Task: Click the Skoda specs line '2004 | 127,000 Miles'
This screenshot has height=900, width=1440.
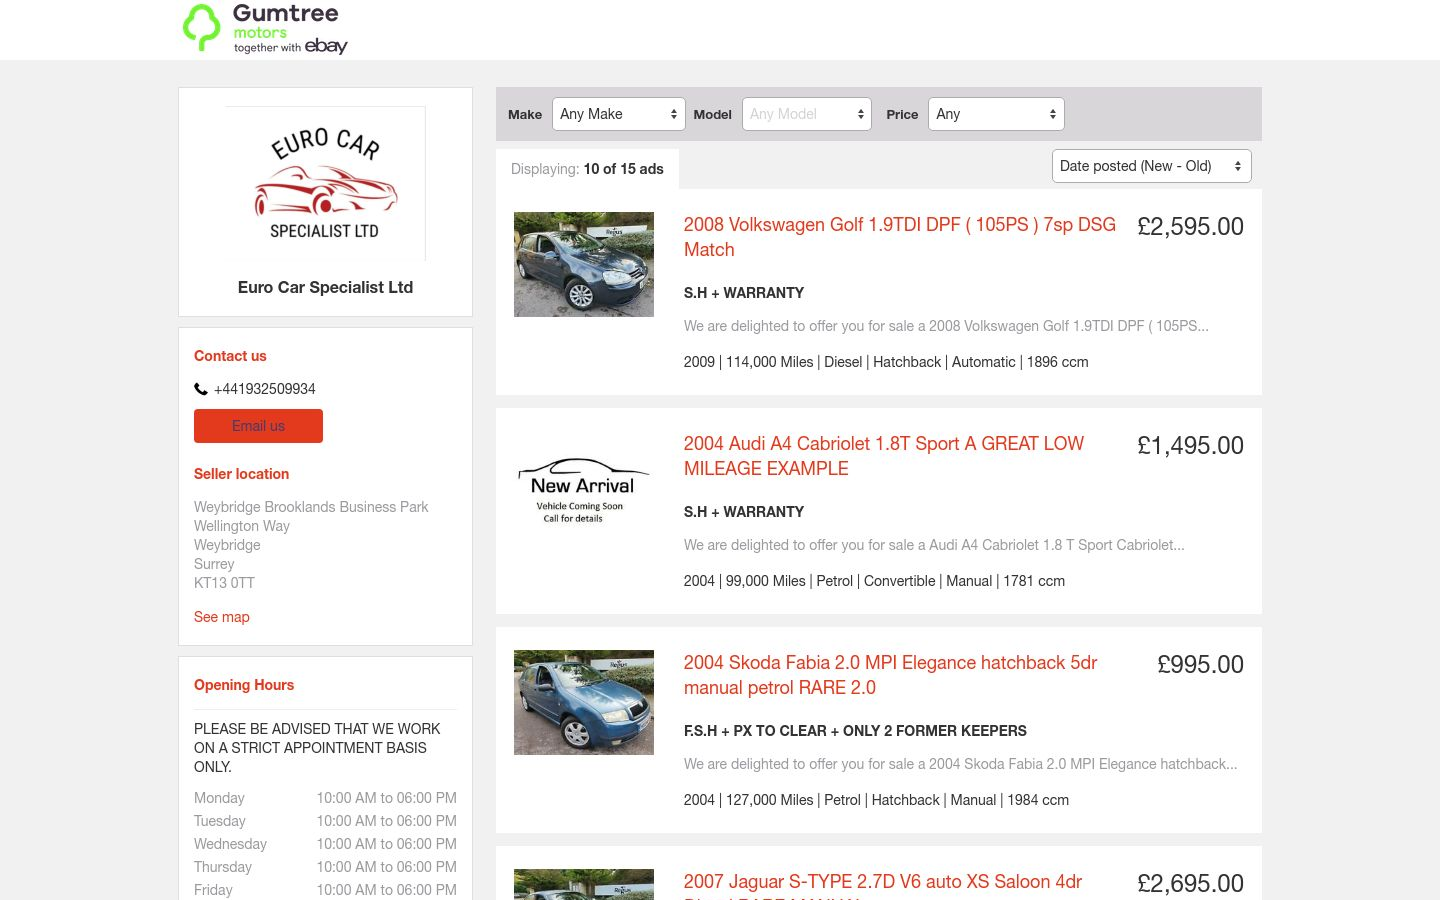Action: click(x=876, y=800)
